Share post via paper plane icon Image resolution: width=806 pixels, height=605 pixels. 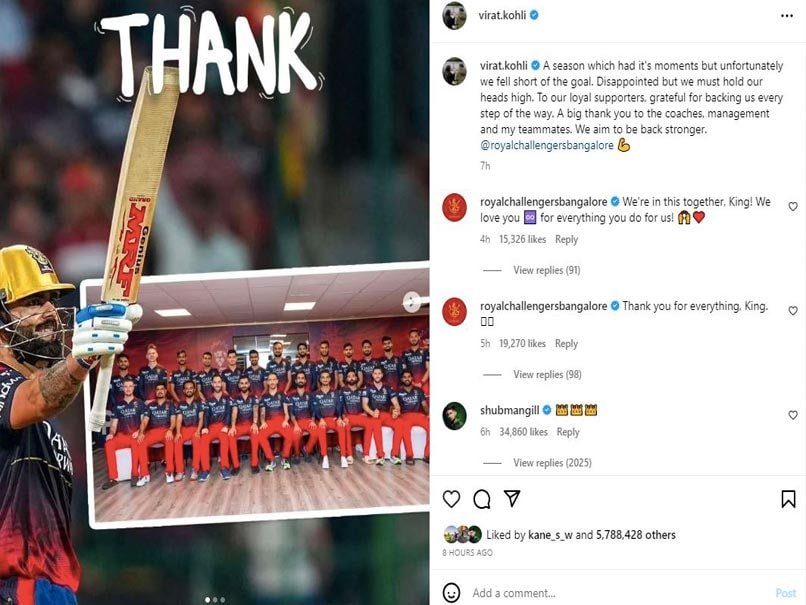pyautogui.click(x=512, y=498)
